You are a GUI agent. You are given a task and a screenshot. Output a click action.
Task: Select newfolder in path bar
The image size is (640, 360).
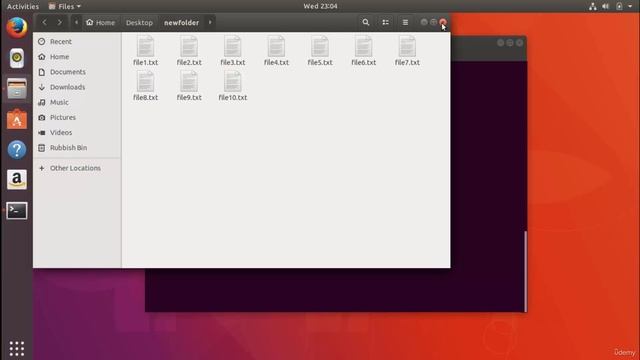pyautogui.click(x=182, y=22)
